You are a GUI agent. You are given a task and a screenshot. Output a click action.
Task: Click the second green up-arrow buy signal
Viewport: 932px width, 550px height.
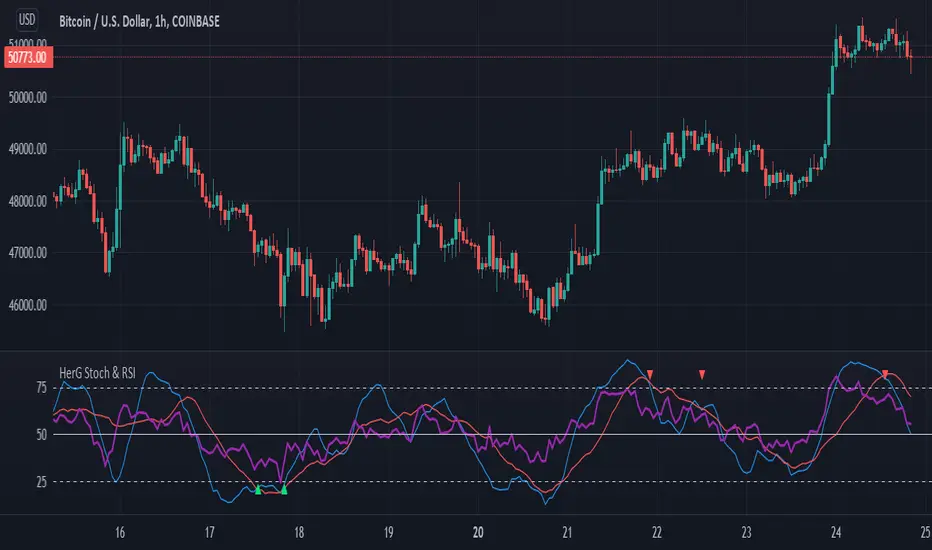[284, 490]
